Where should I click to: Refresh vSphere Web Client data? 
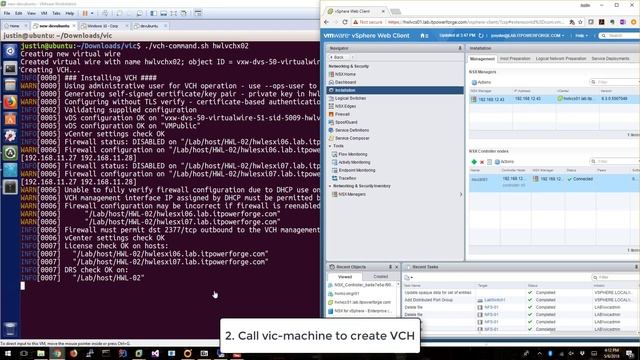pyautogui.click(x=481, y=36)
